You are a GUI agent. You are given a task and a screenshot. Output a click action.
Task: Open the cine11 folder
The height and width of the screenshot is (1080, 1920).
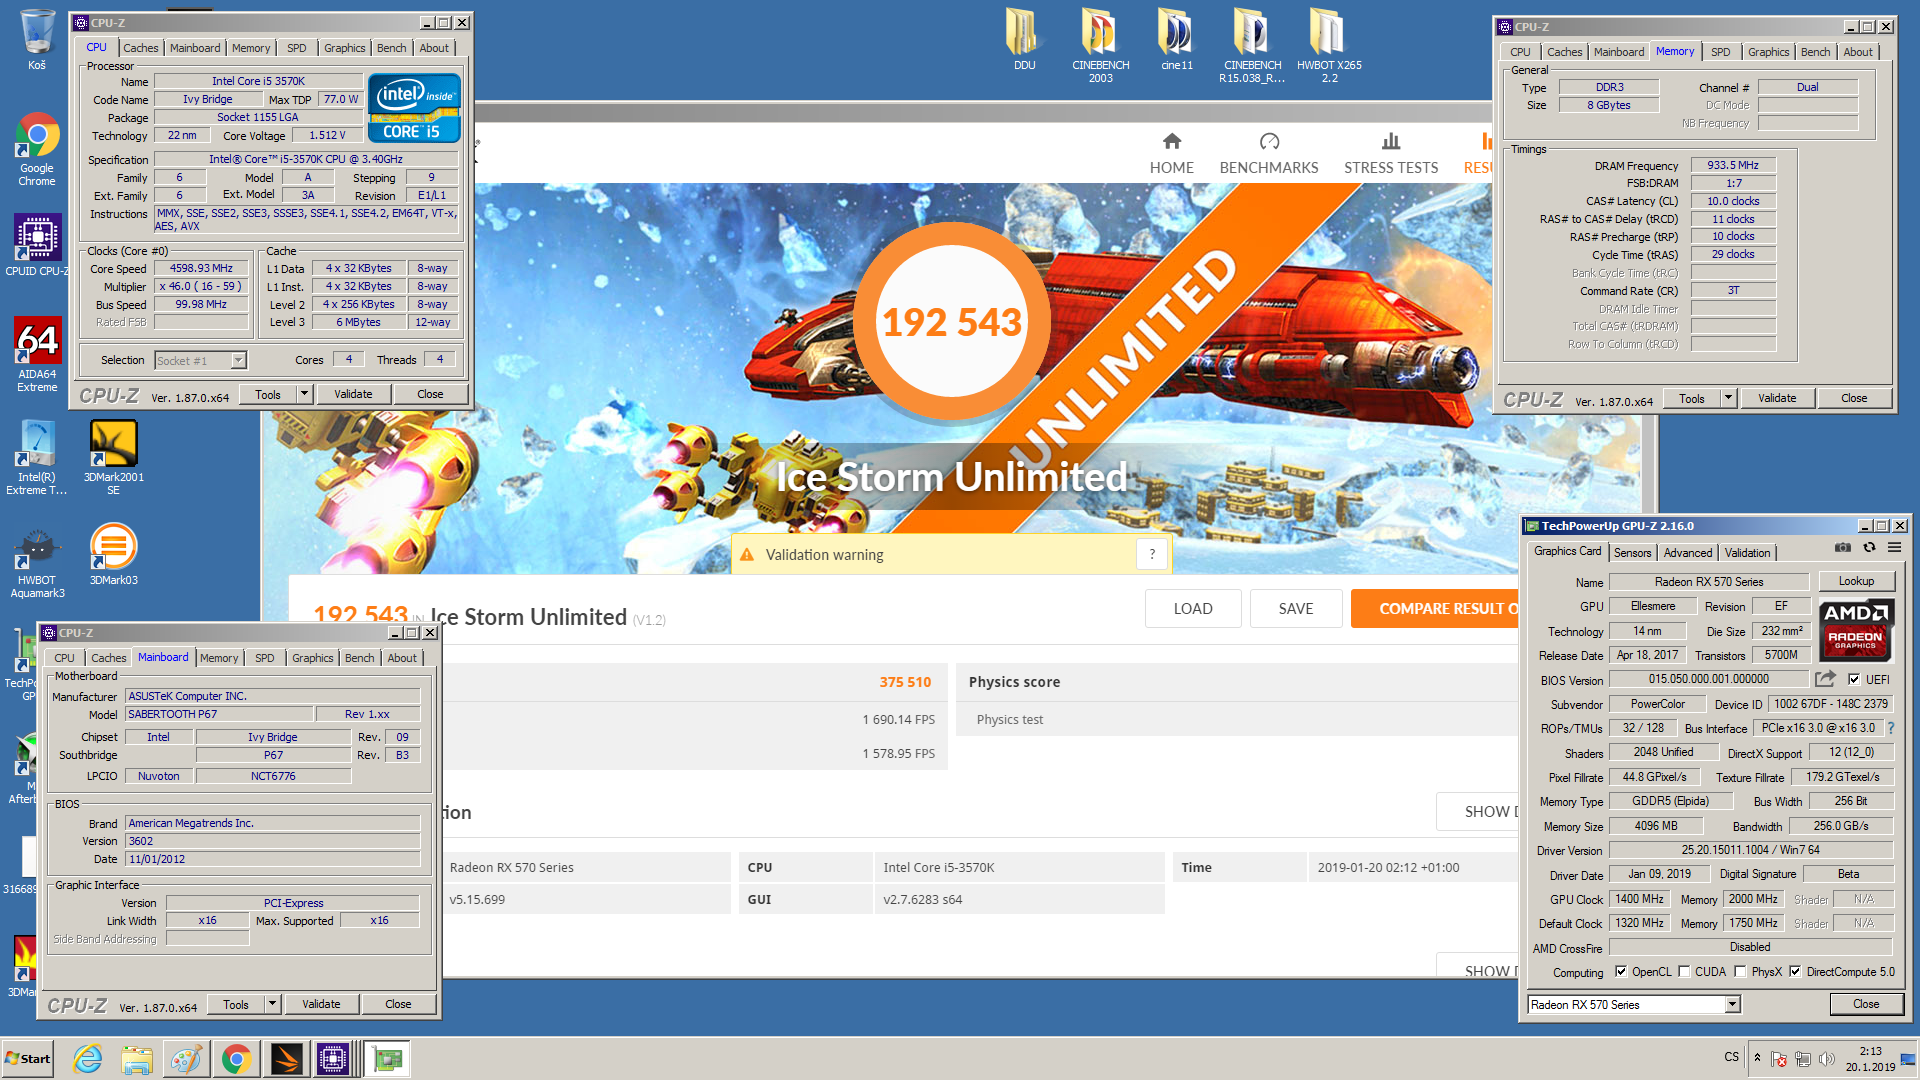coord(1177,38)
